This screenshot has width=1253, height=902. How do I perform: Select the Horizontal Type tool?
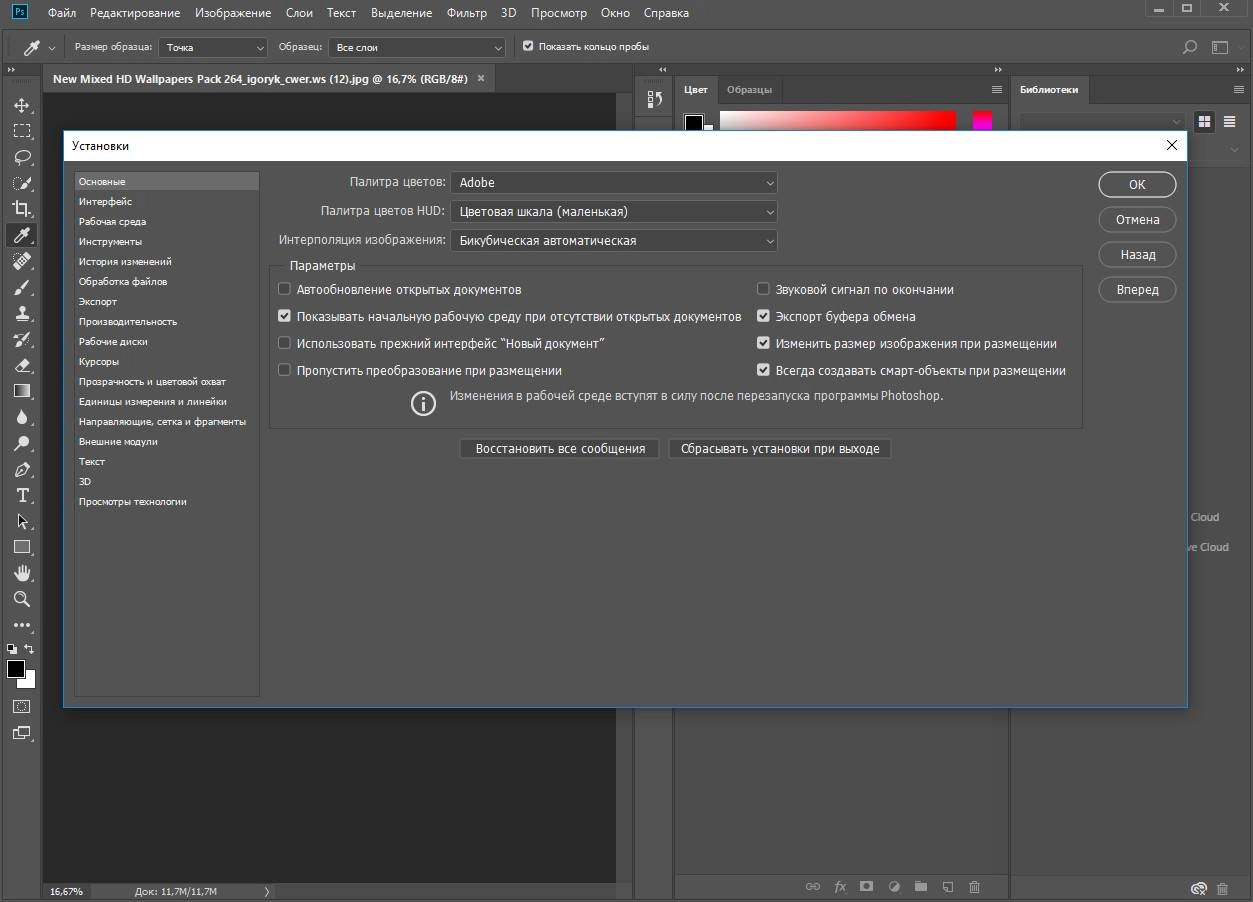21,495
